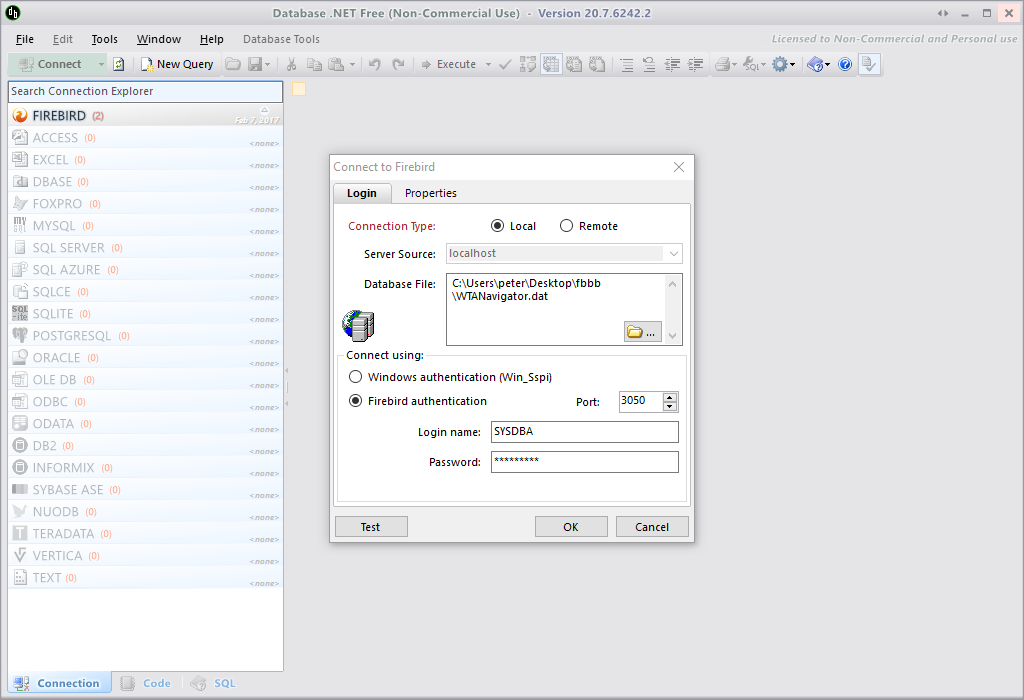The width and height of the screenshot is (1024, 700).
Task: Click the document checkmark toolbar icon
Action: tap(869, 64)
